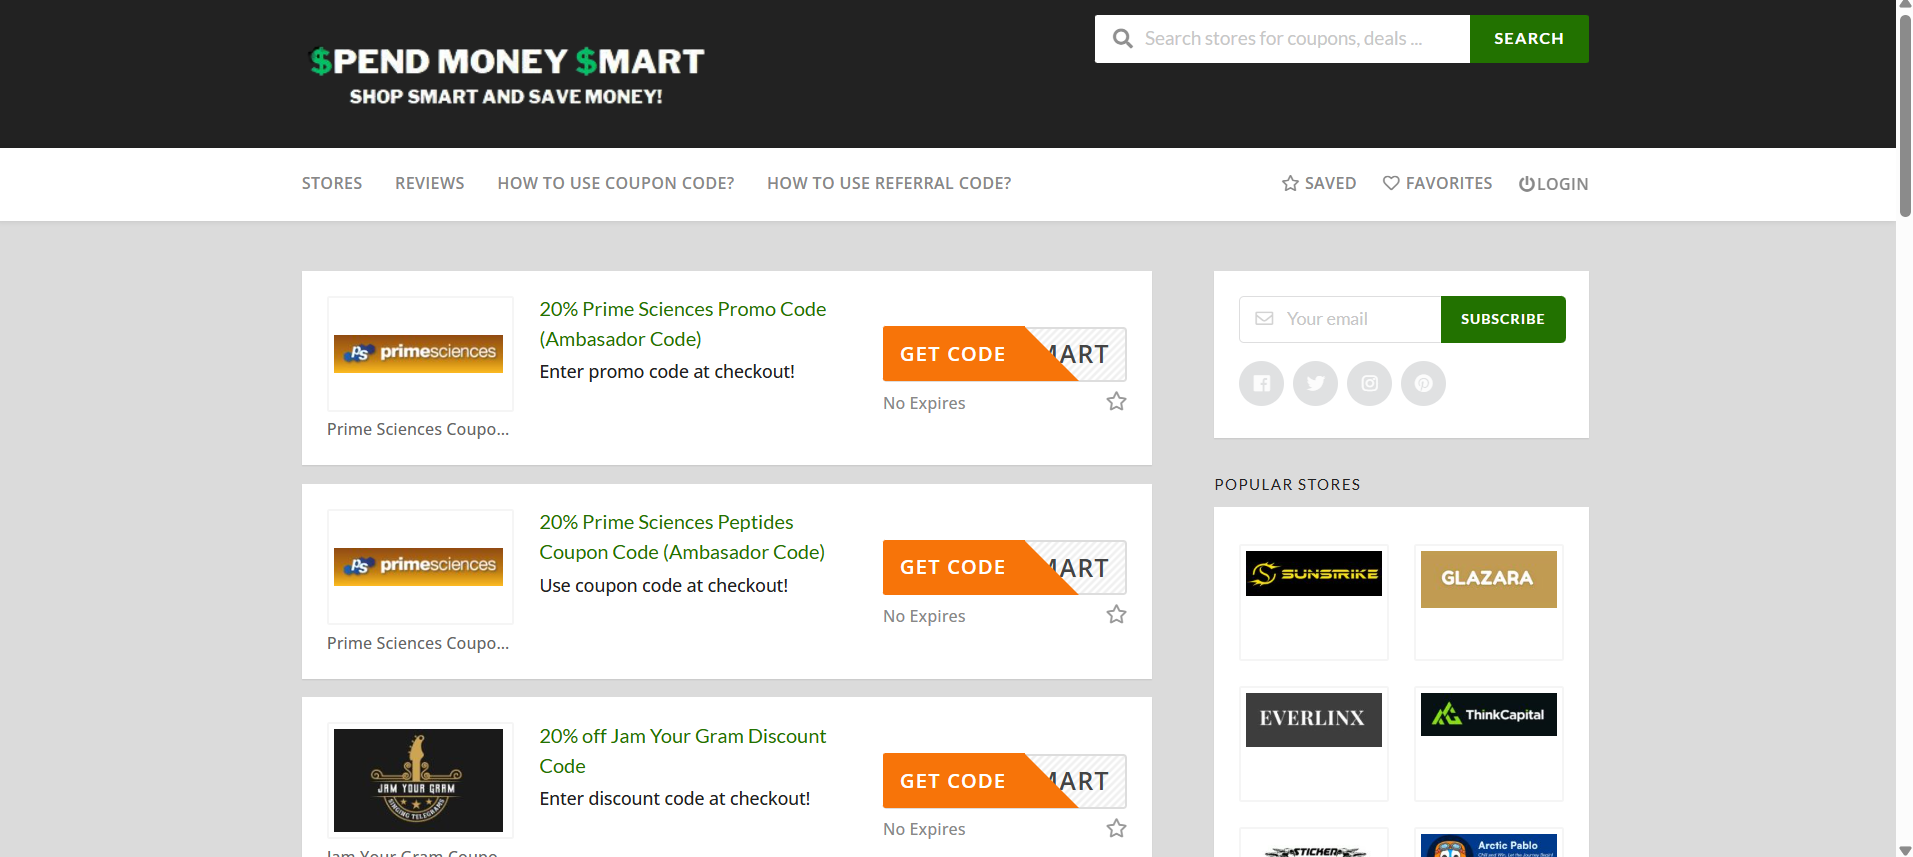Image resolution: width=1913 pixels, height=857 pixels.
Task: Open Favorites list
Action: tap(1437, 184)
